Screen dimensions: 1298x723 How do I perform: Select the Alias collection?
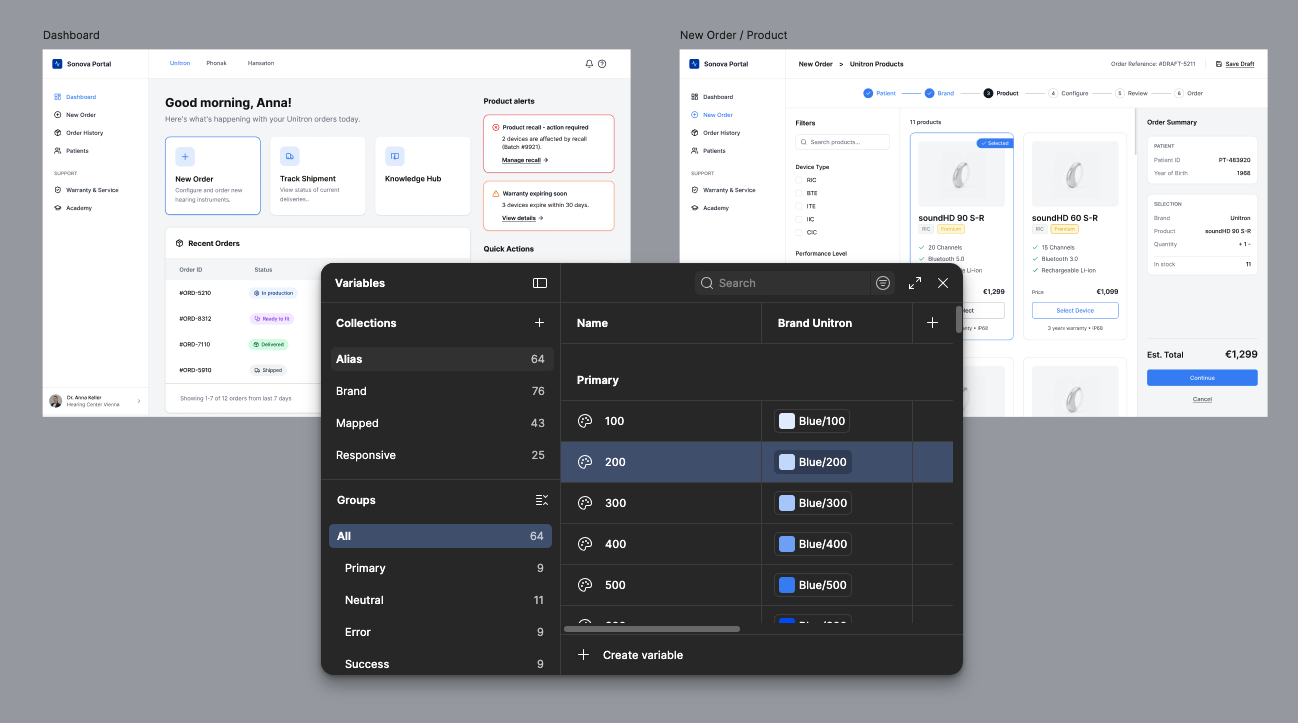pyautogui.click(x=440, y=359)
